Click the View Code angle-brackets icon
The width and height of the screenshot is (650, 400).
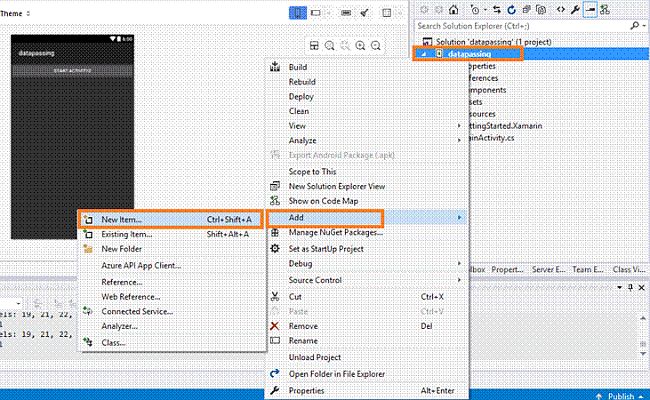(561, 10)
